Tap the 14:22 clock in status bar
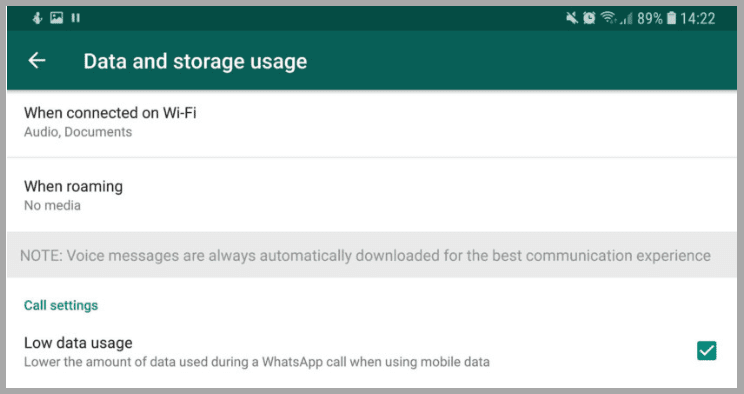The width and height of the screenshot is (744, 394). click(697, 19)
